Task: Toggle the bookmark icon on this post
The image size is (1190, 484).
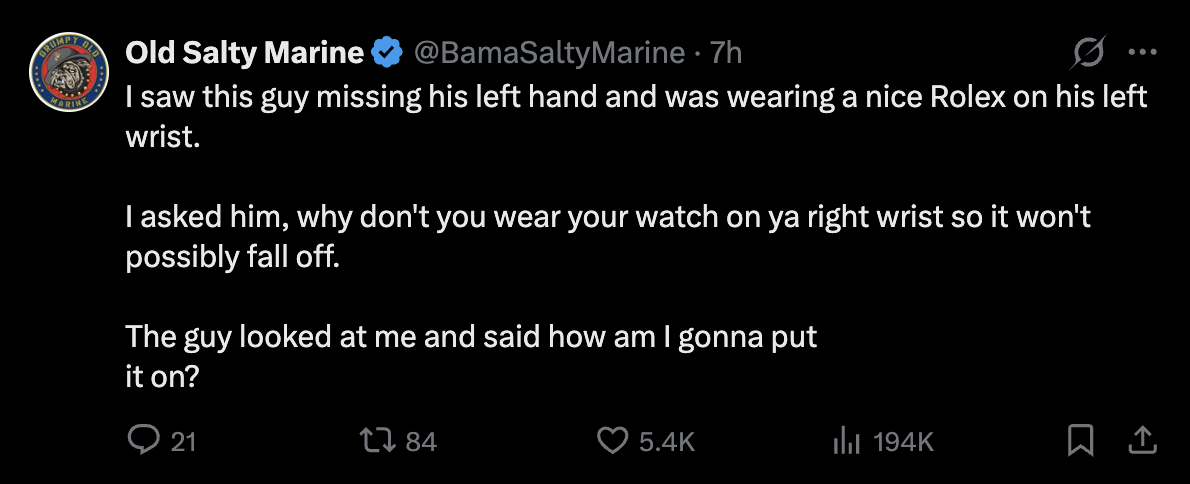Action: pyautogui.click(x=1080, y=440)
